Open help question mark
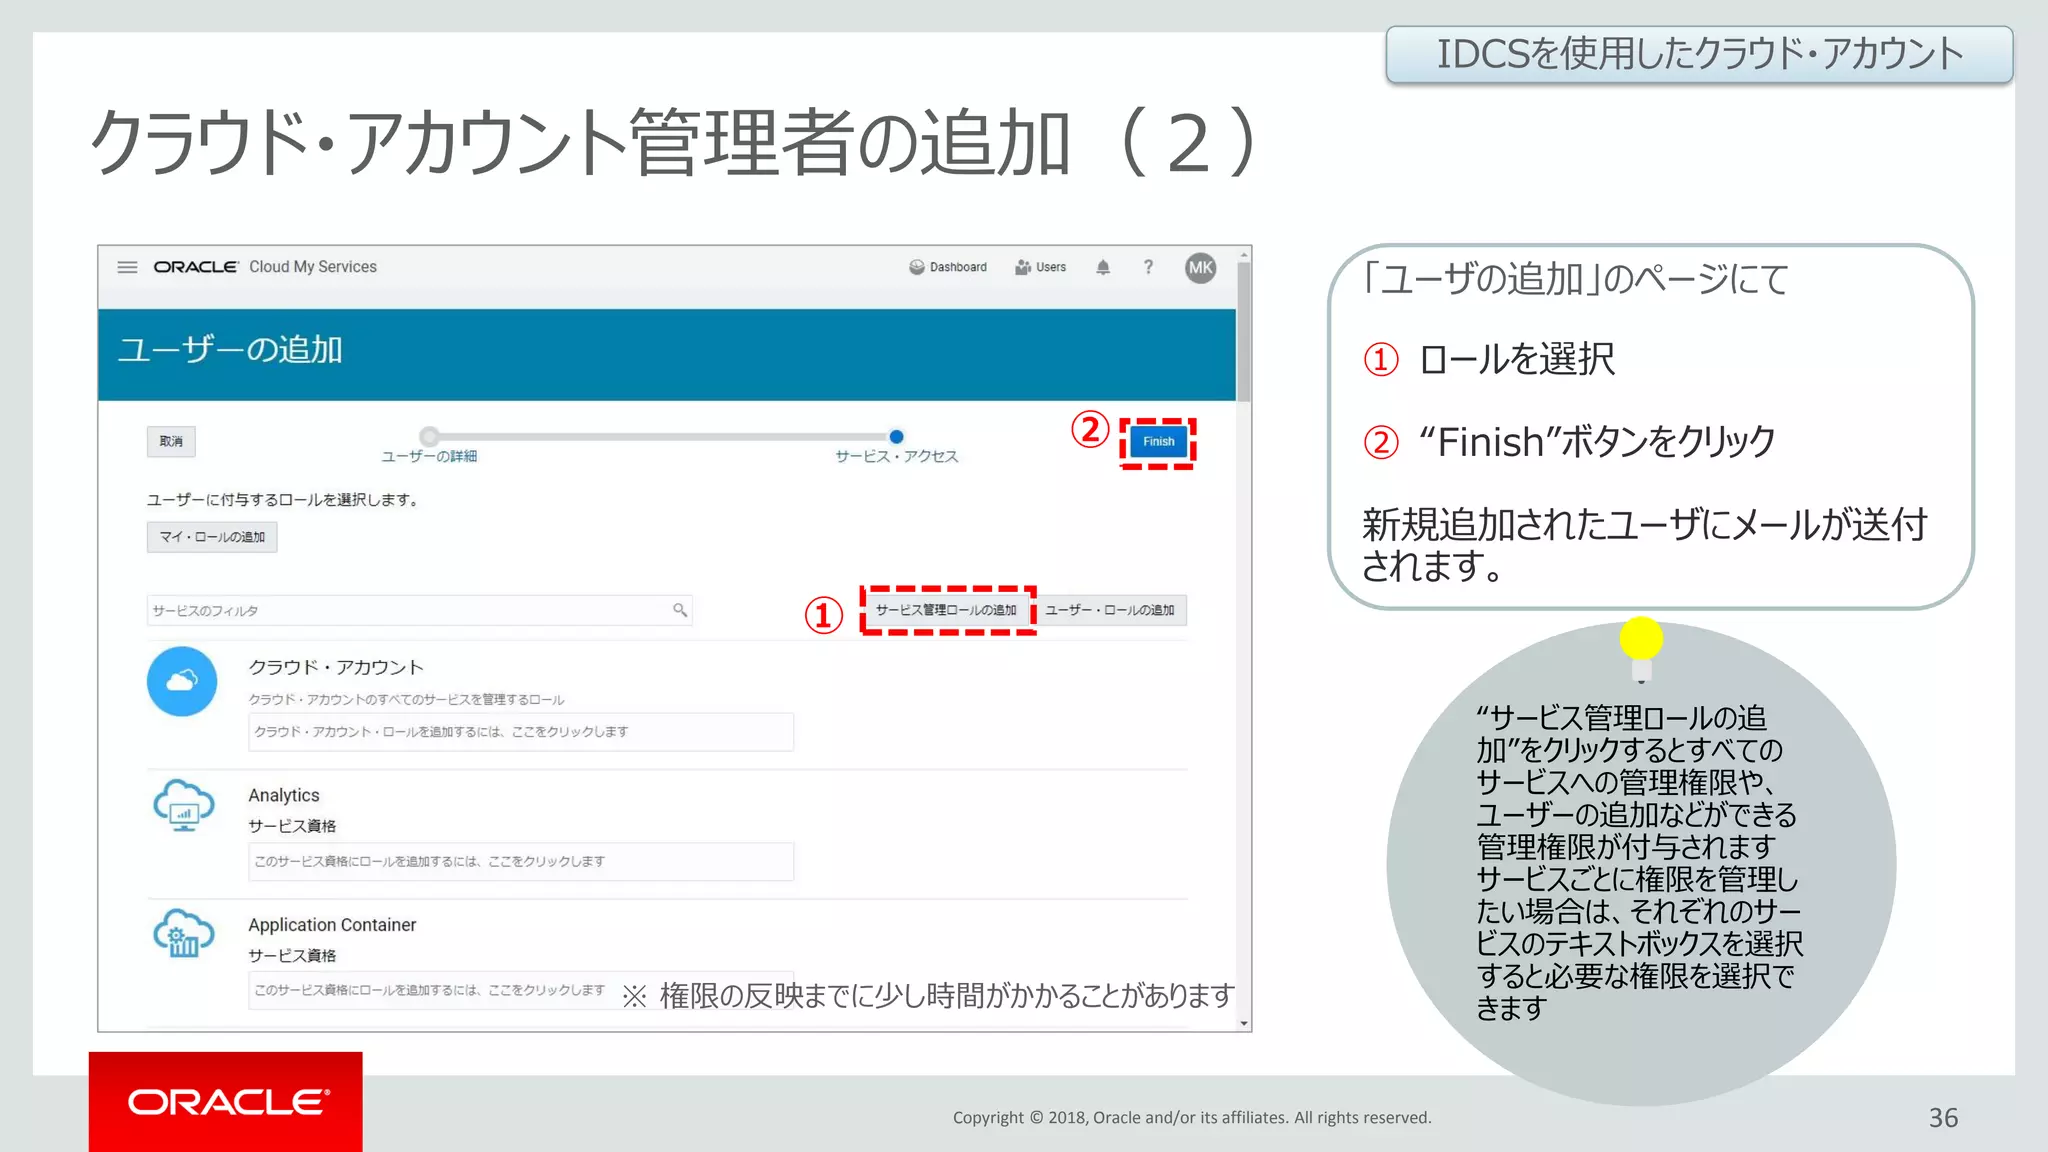Screen dimensions: 2048x1152 [x=1148, y=267]
